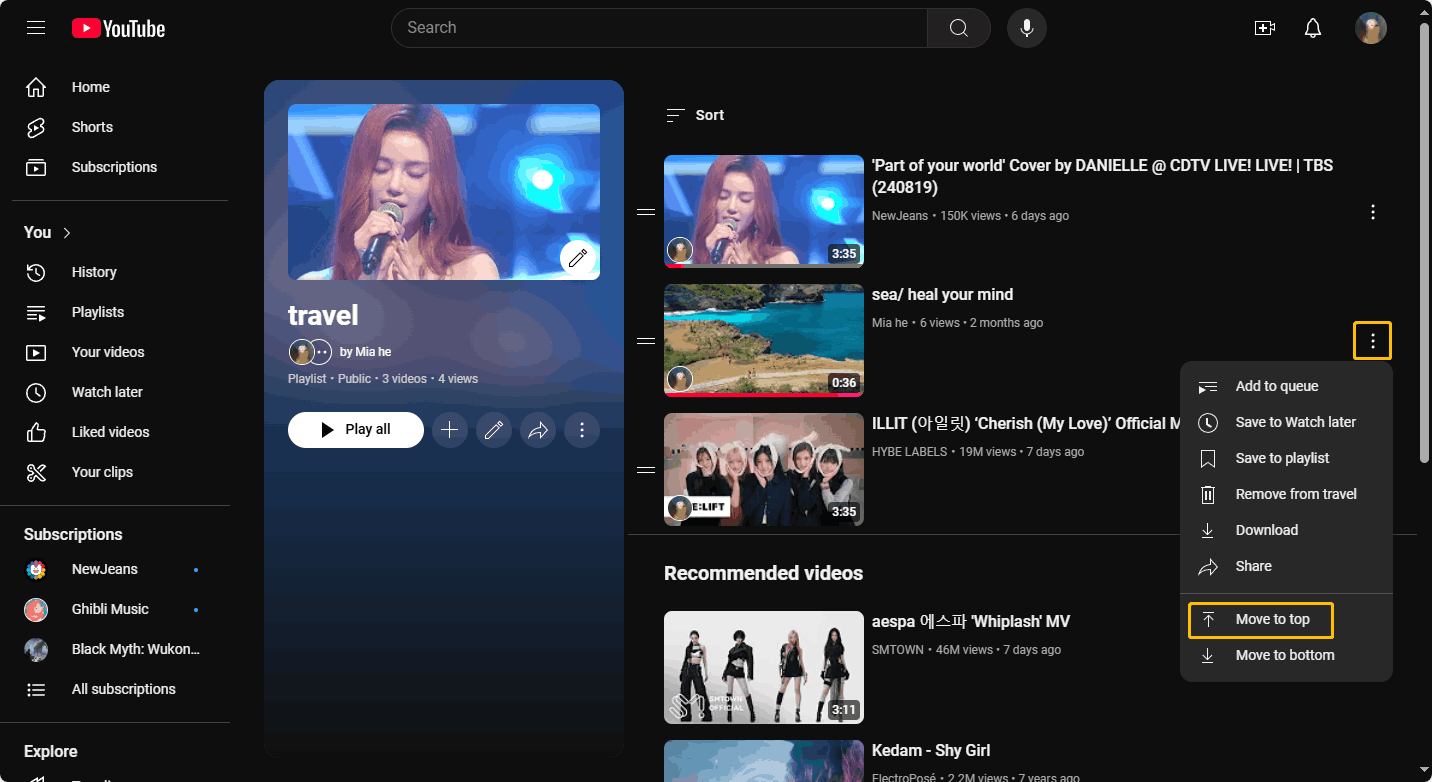1432x782 pixels.
Task: Open the account avatar menu
Action: pyautogui.click(x=1371, y=28)
